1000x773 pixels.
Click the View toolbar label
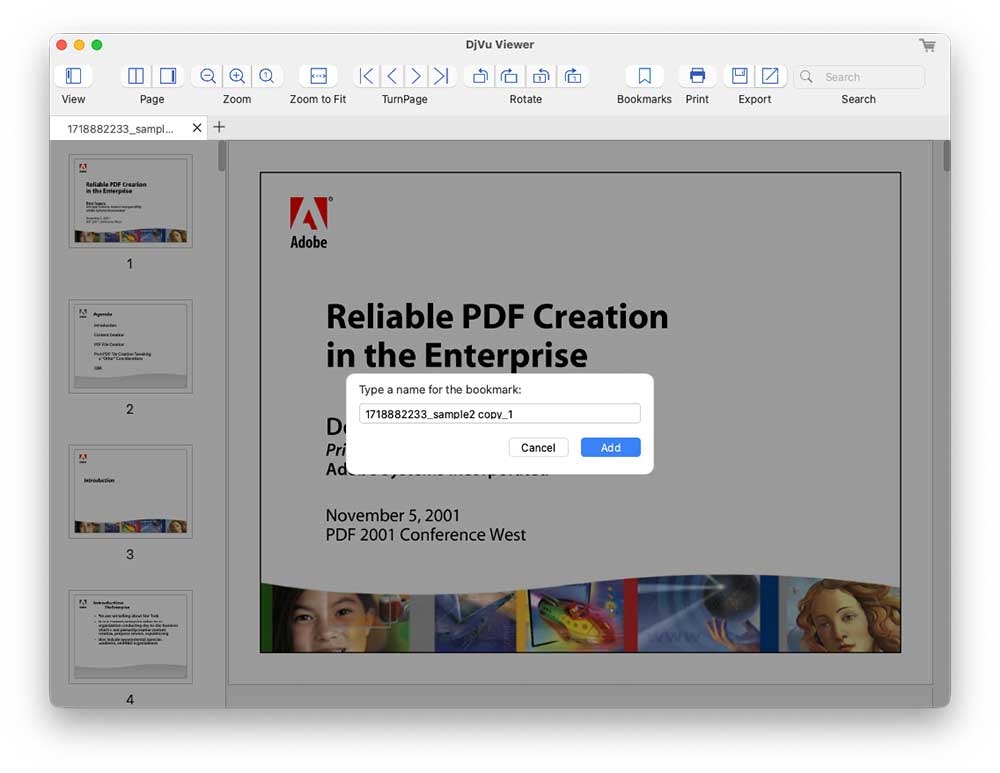click(73, 99)
